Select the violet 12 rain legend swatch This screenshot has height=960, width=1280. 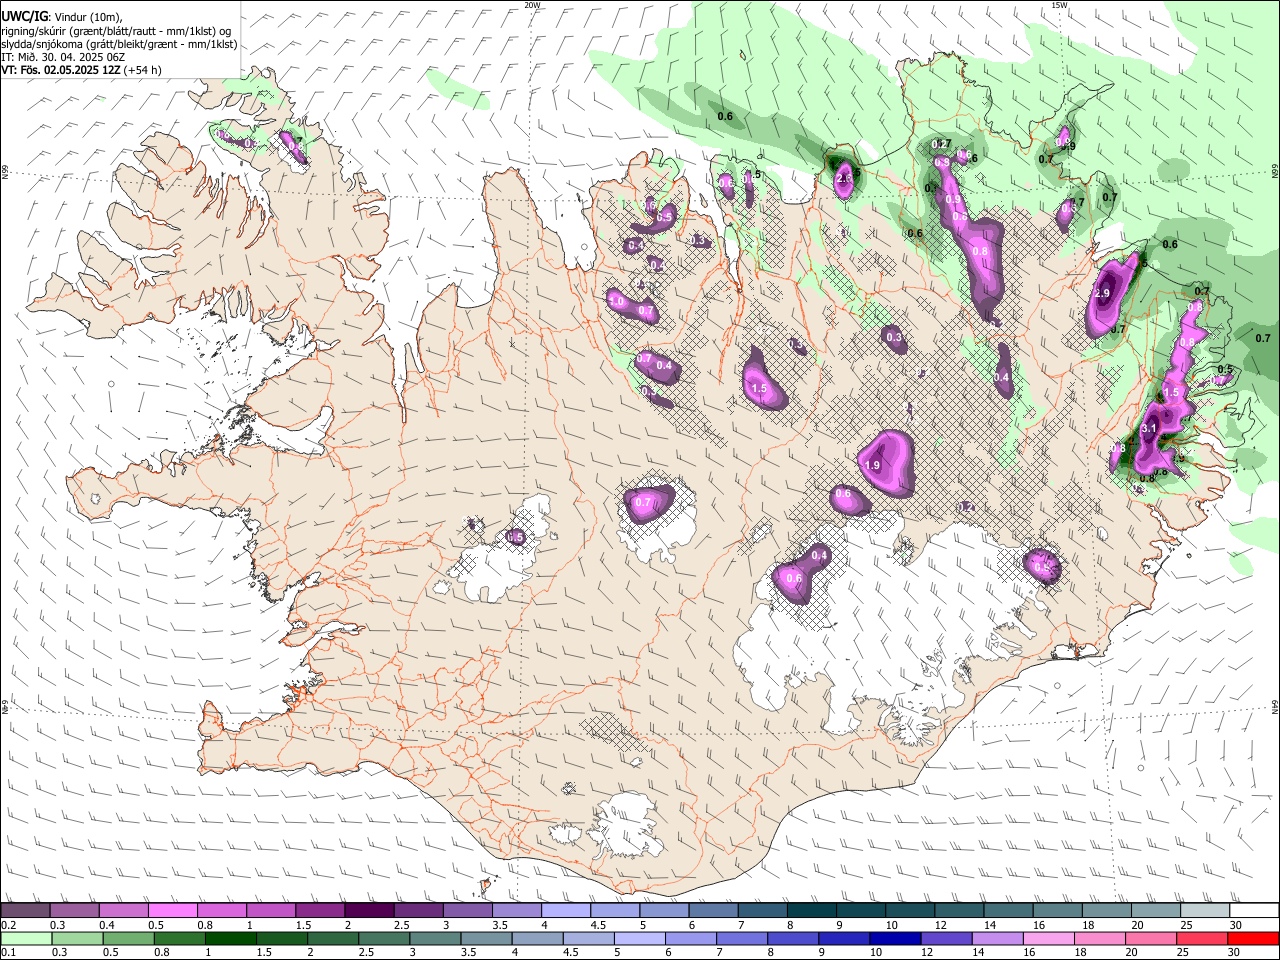(x=946, y=938)
